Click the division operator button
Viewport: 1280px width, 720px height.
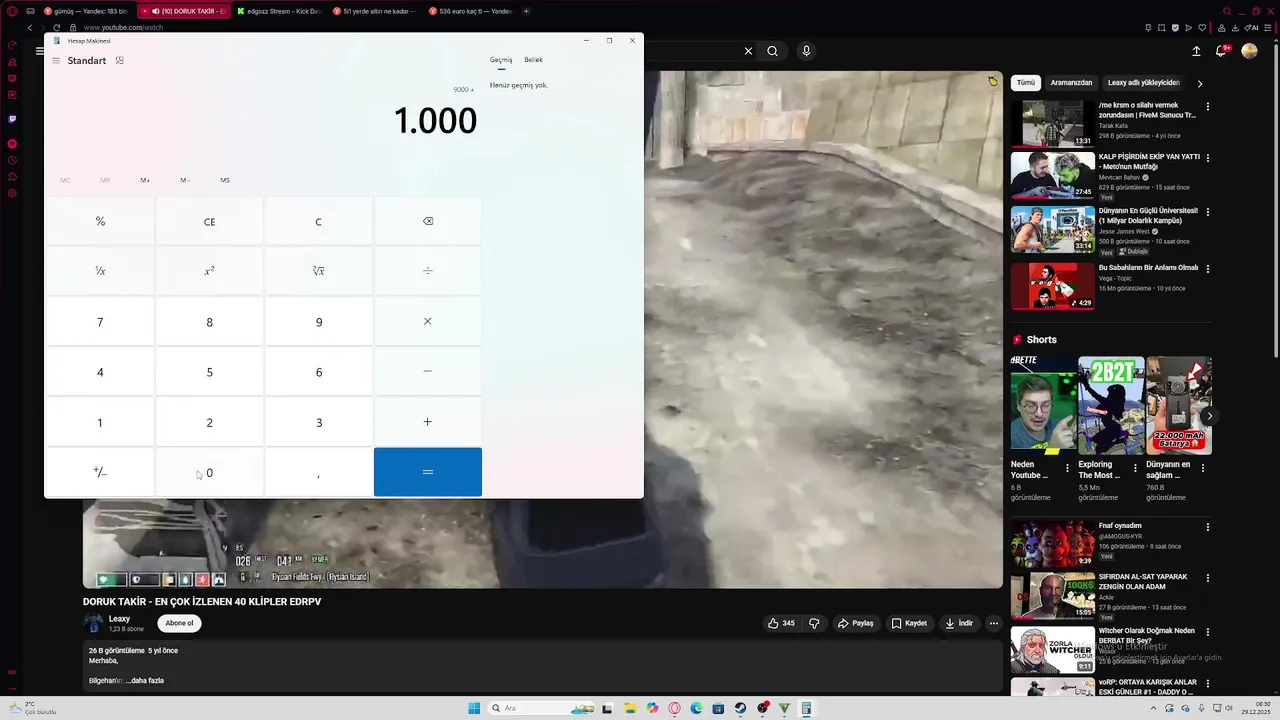tap(427, 271)
